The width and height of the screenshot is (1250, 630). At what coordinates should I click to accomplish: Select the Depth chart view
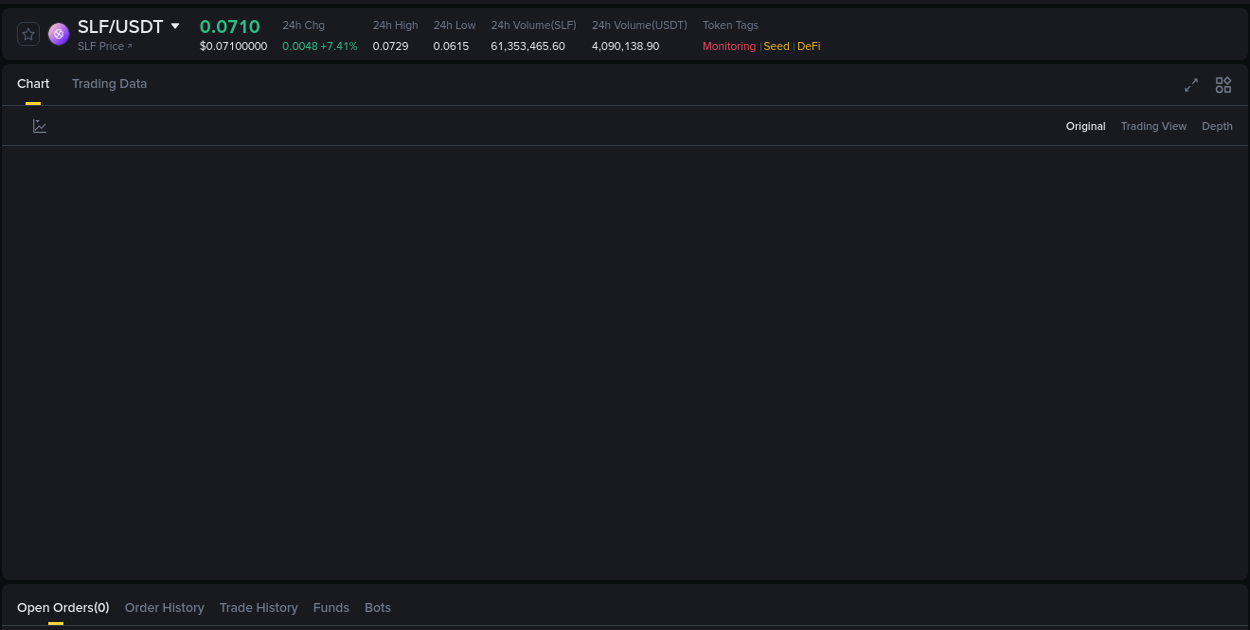click(1217, 126)
